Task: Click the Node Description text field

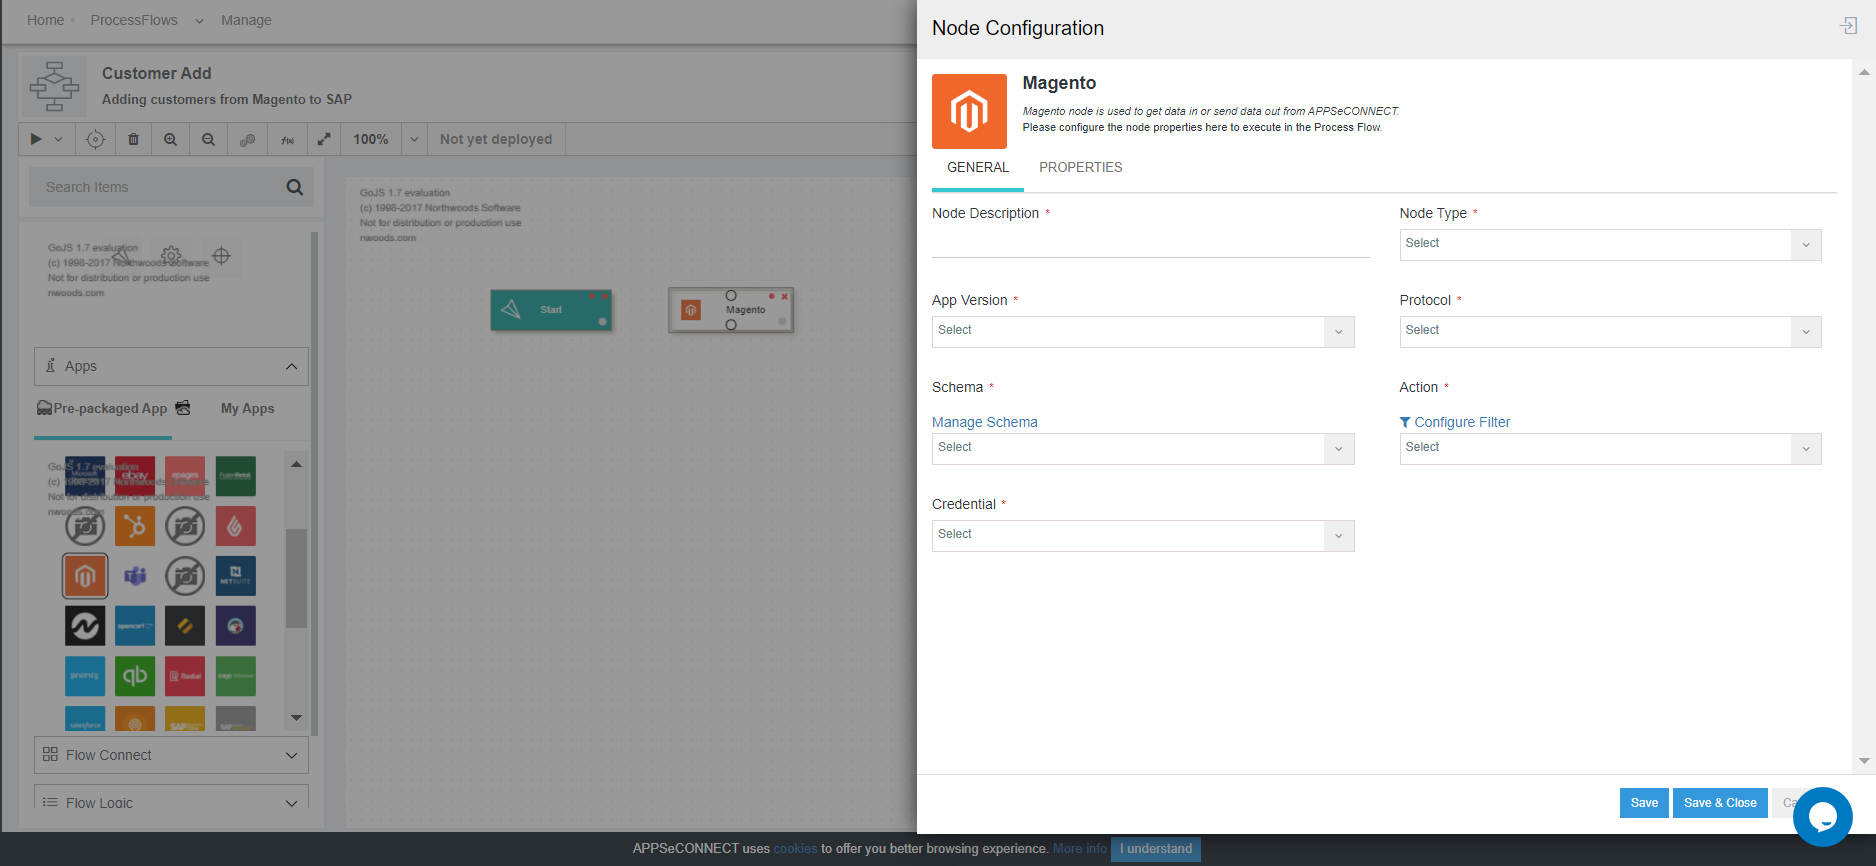Action: [x=1150, y=243]
